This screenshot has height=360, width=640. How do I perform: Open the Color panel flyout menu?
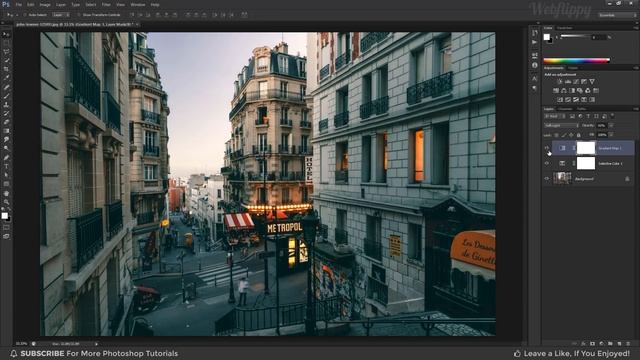tap(636, 28)
